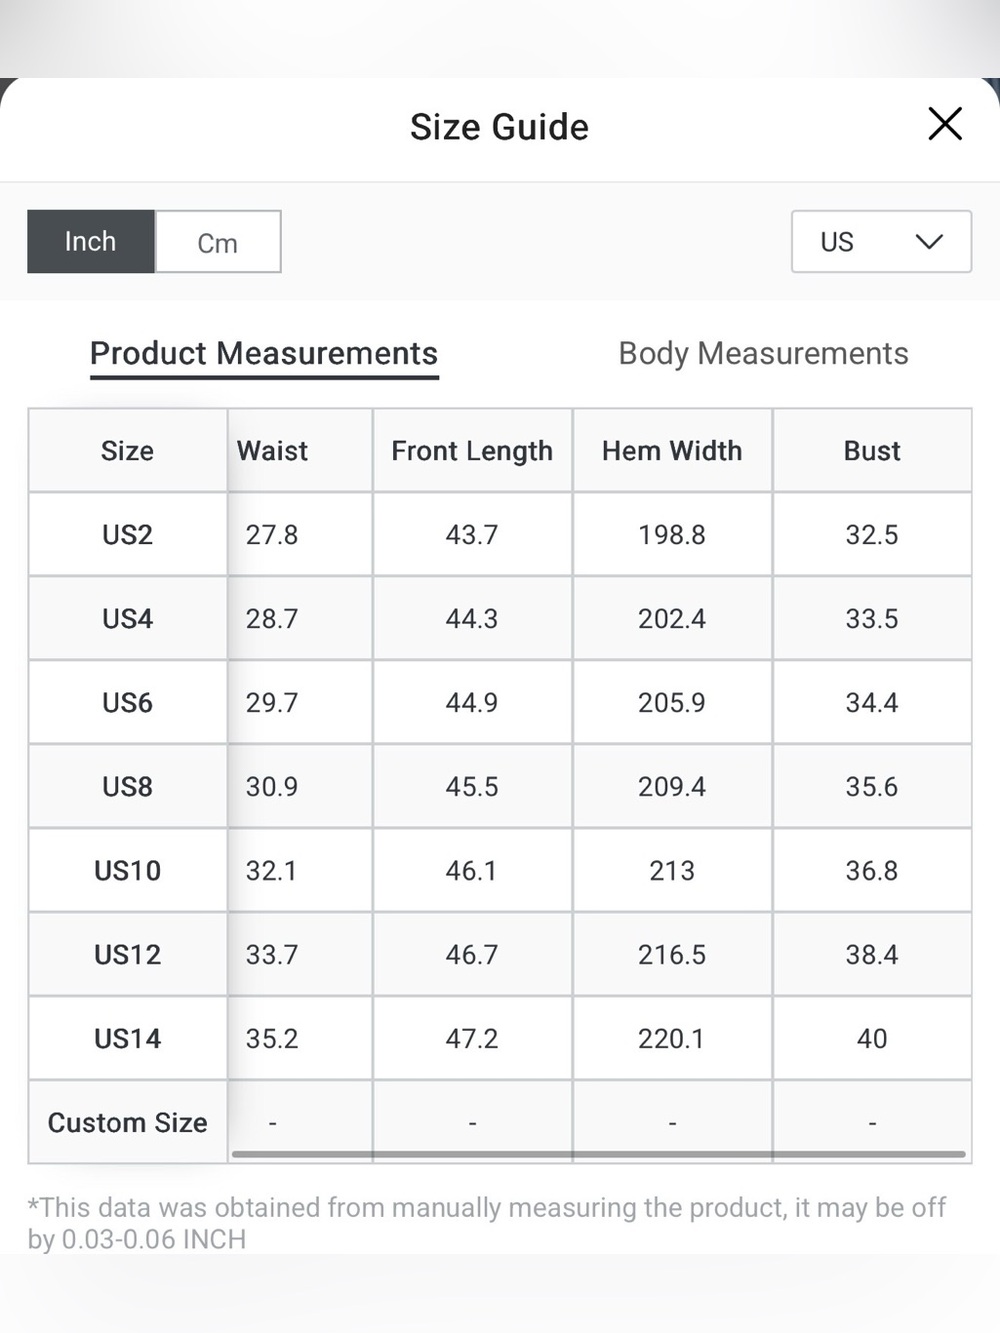Click the Front Length column header
This screenshot has width=1000, height=1333.
coord(472,450)
